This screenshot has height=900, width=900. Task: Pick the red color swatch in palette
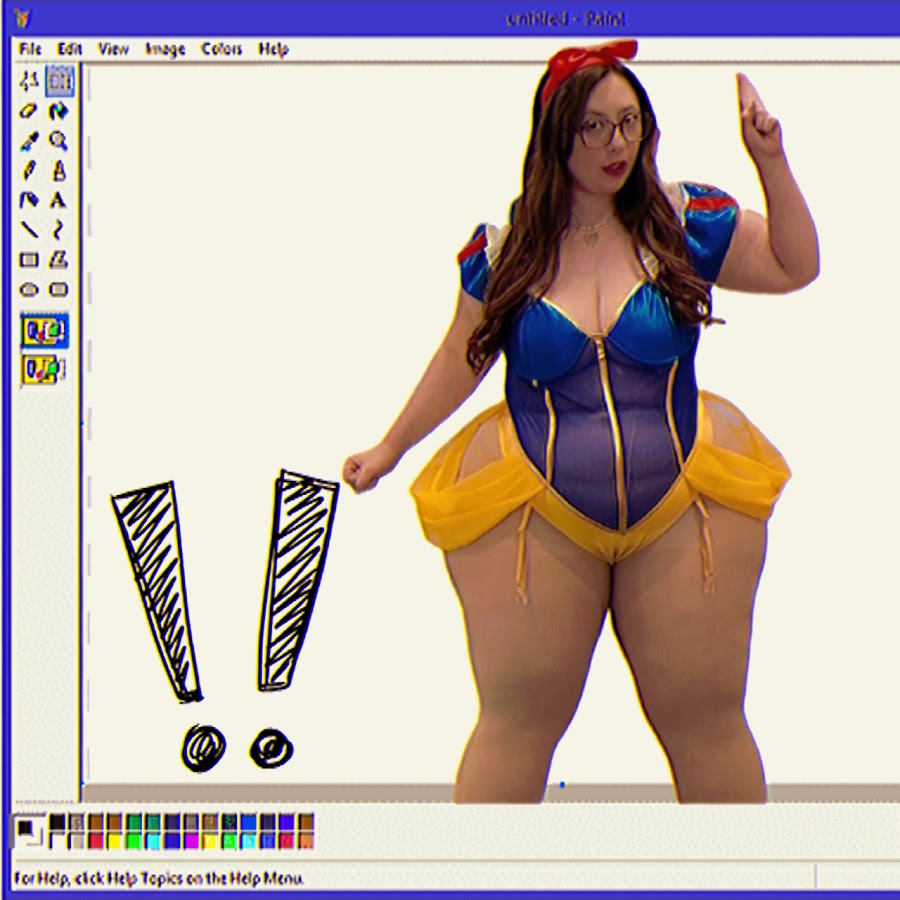click(x=96, y=841)
